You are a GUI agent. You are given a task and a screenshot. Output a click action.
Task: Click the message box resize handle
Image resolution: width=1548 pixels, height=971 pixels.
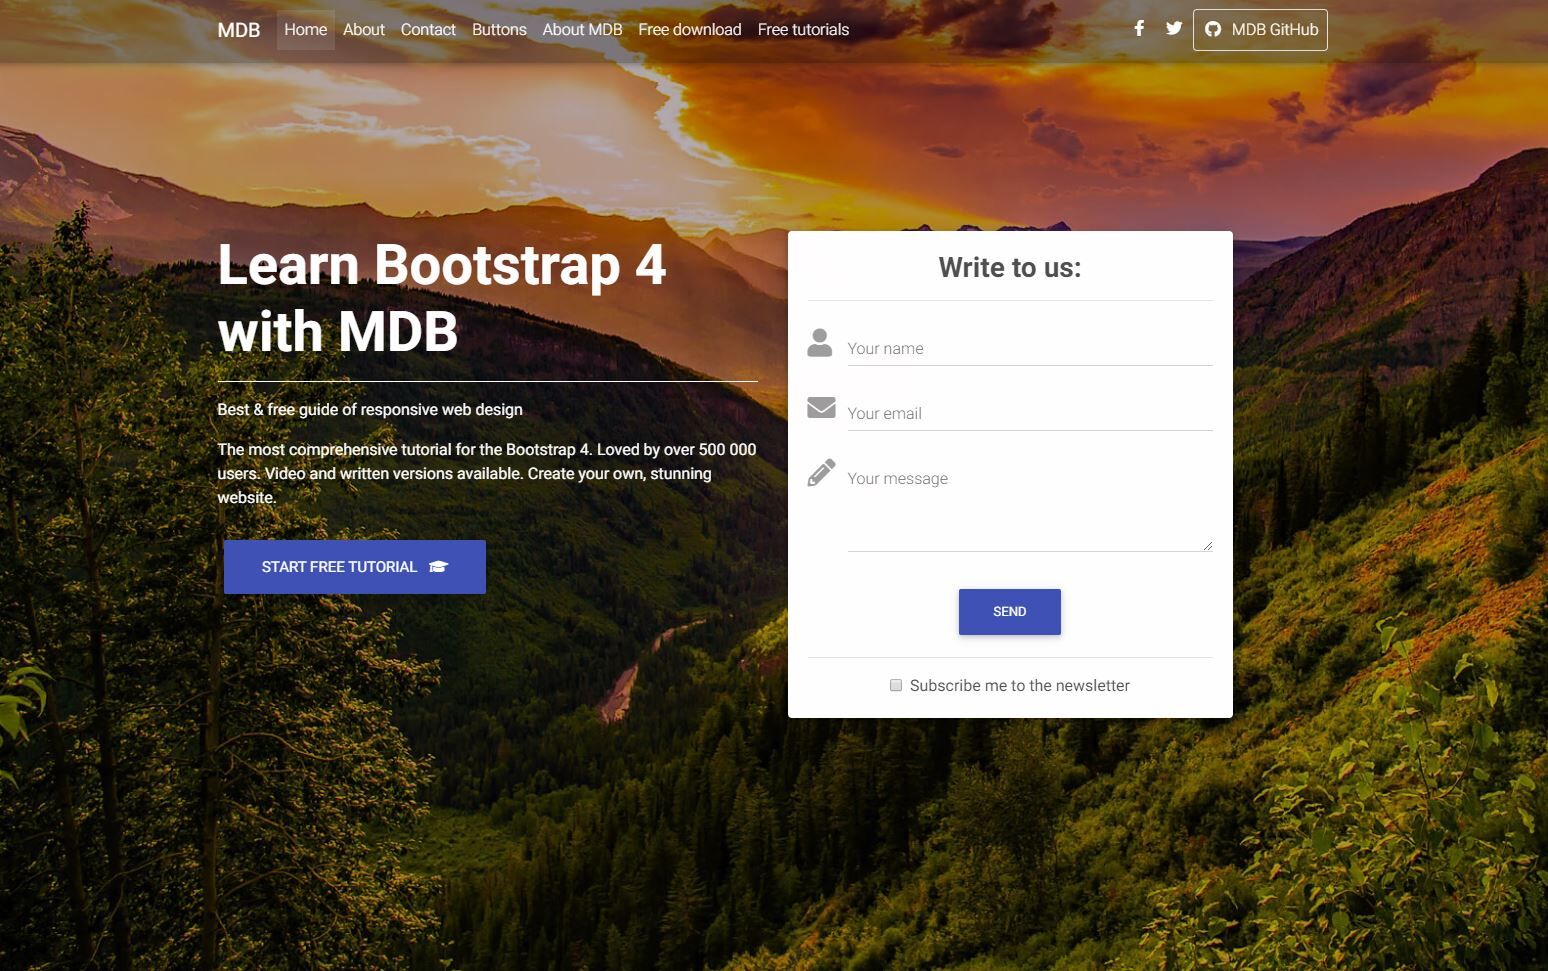coord(1207,545)
